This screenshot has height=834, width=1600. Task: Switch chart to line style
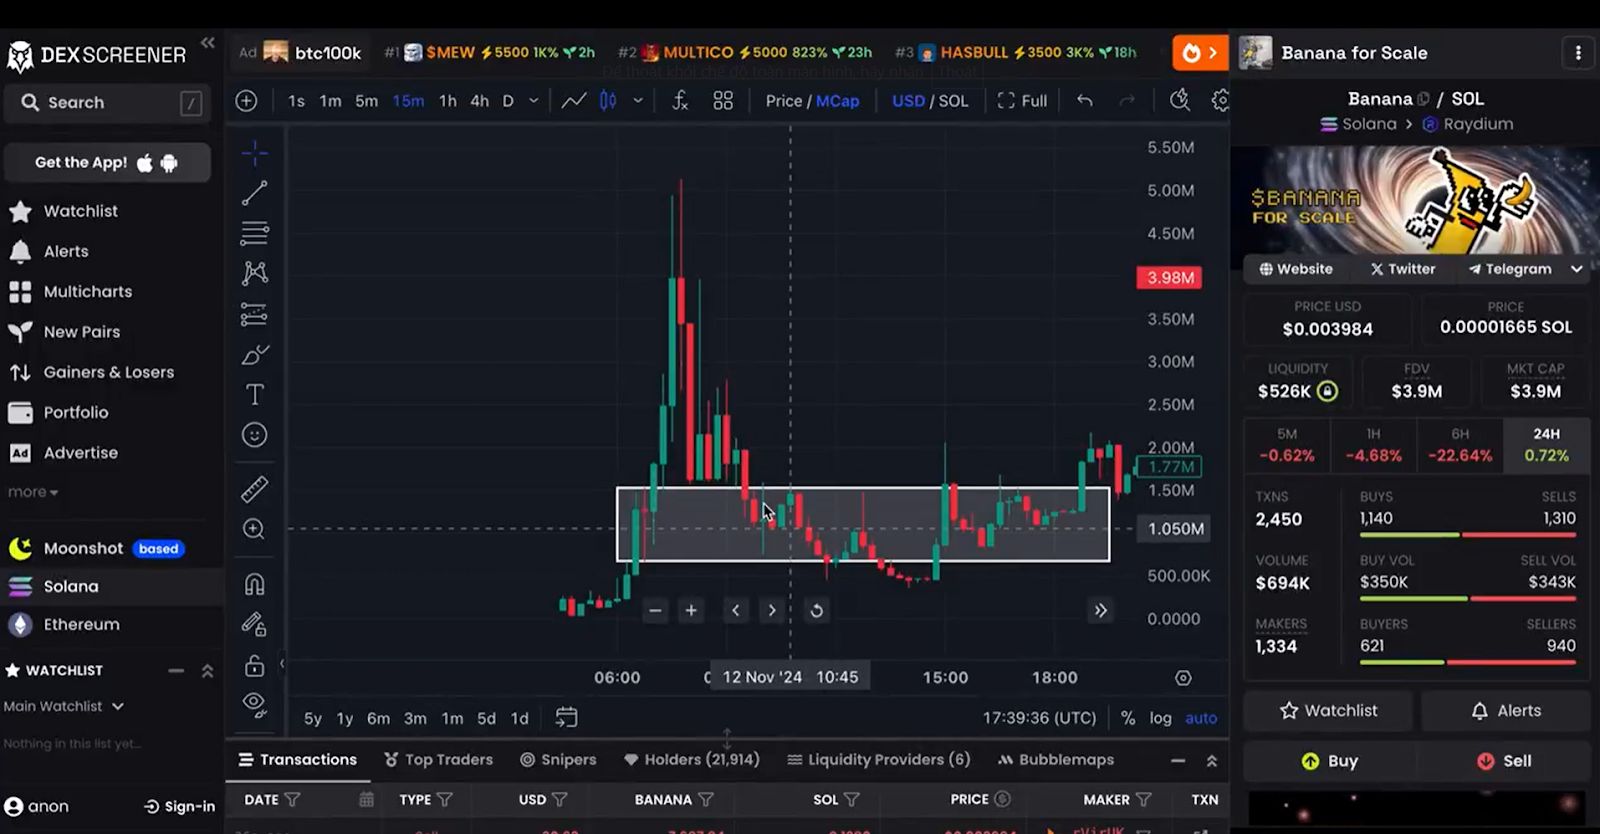[x=574, y=101]
